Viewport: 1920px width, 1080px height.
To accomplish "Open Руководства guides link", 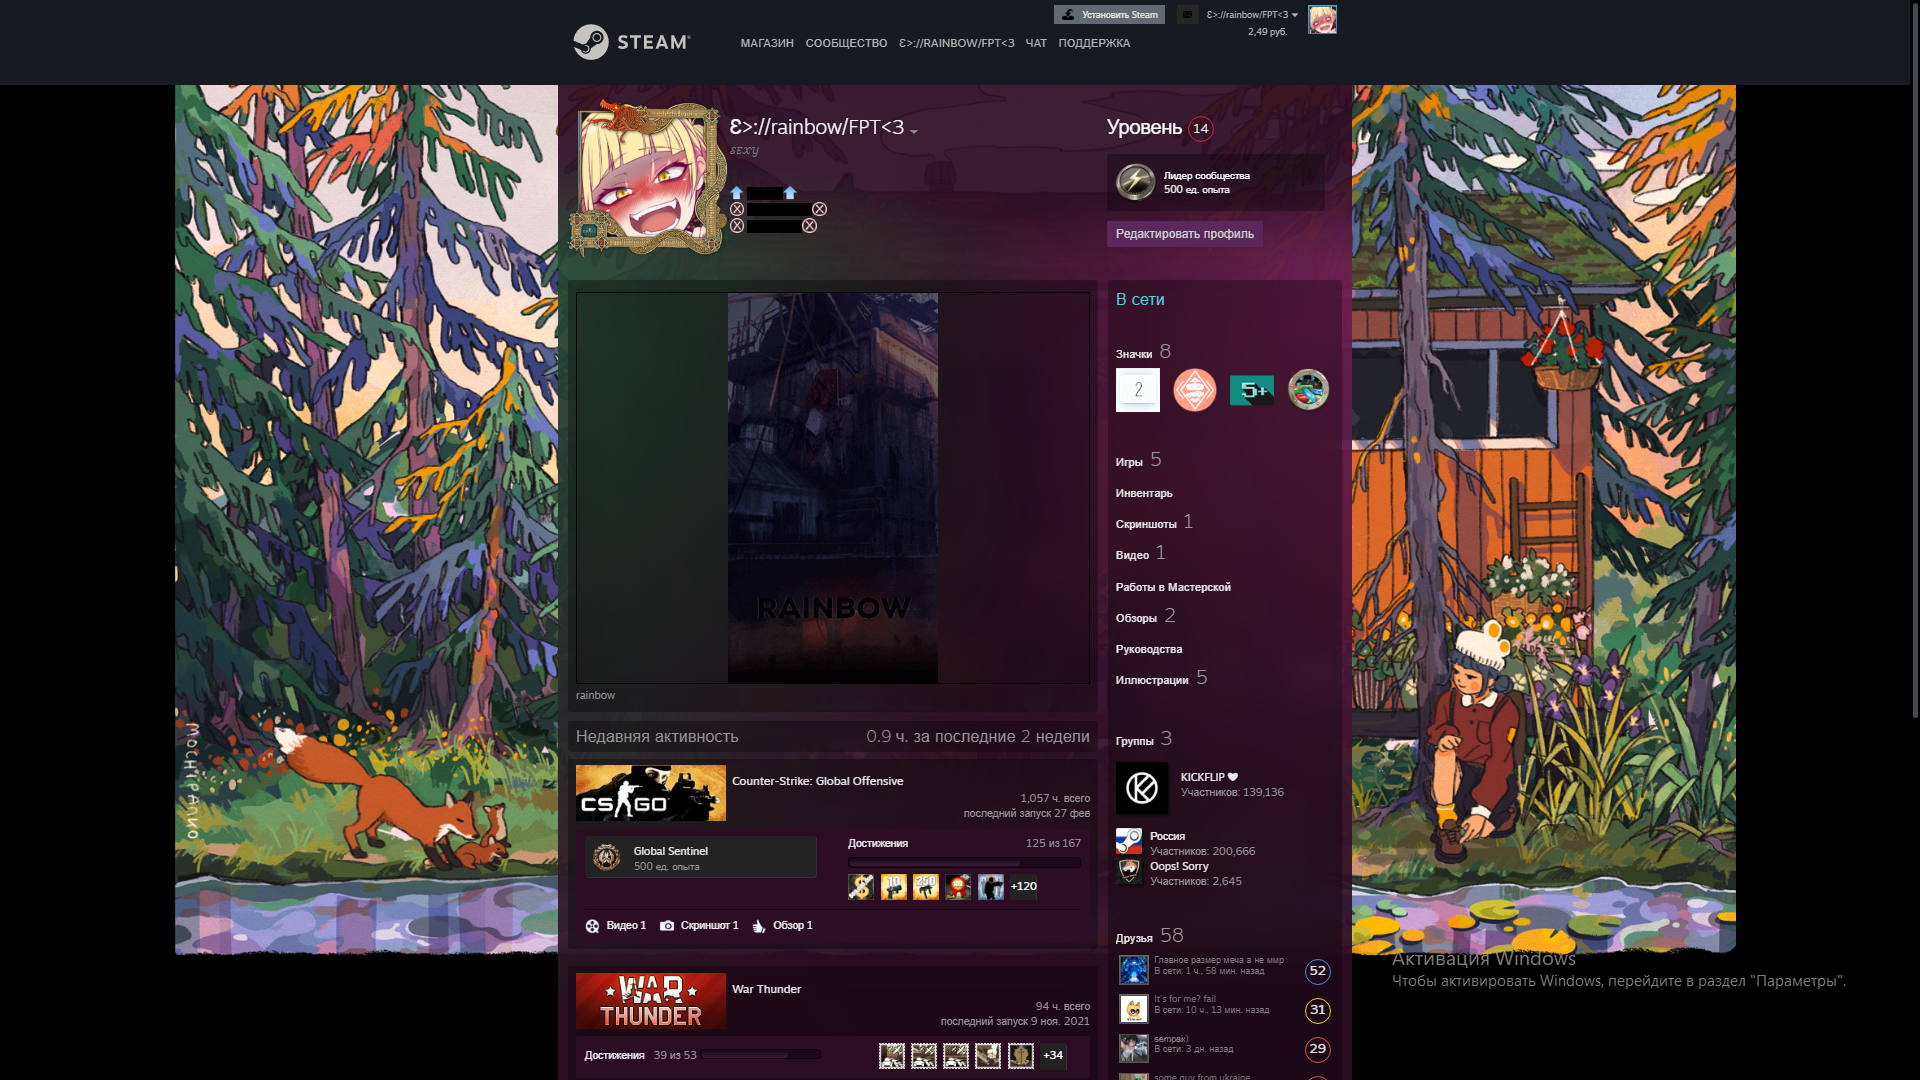I will click(x=1149, y=649).
